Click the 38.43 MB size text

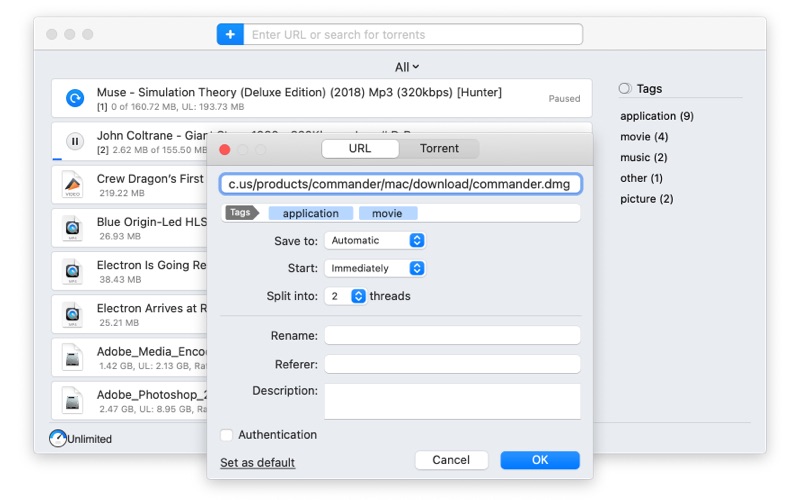120,280
